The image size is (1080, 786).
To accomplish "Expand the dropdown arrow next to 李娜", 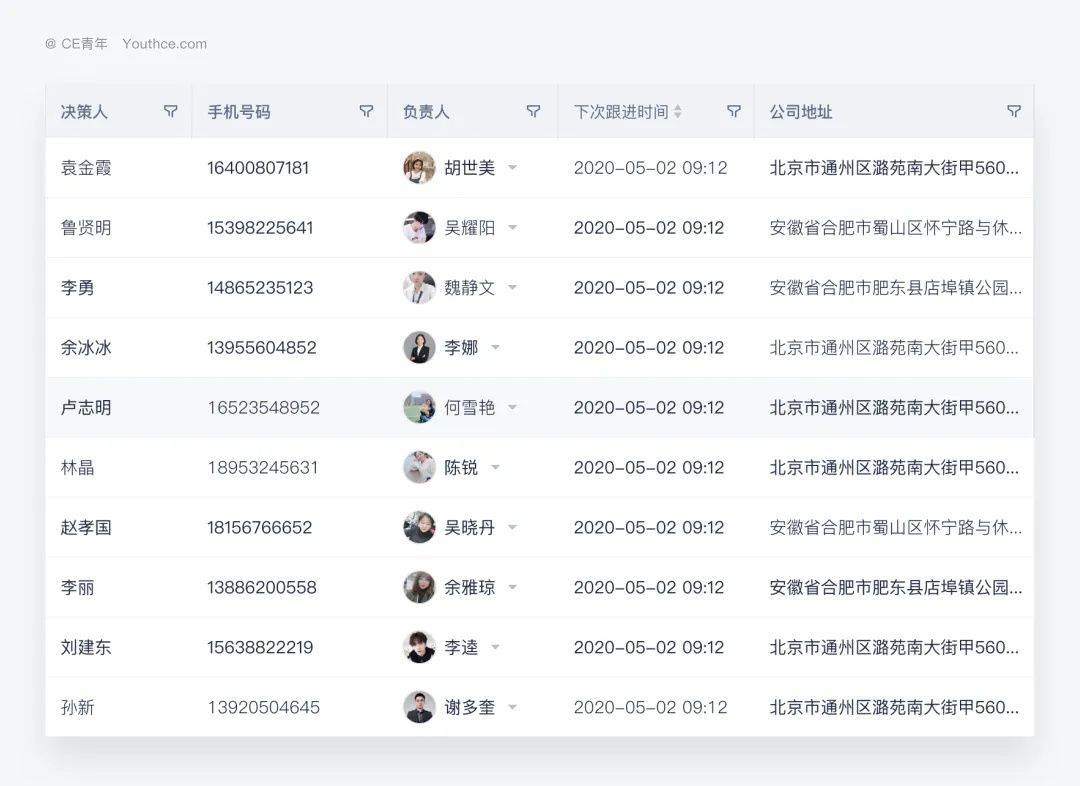I will pyautogui.click(x=495, y=347).
